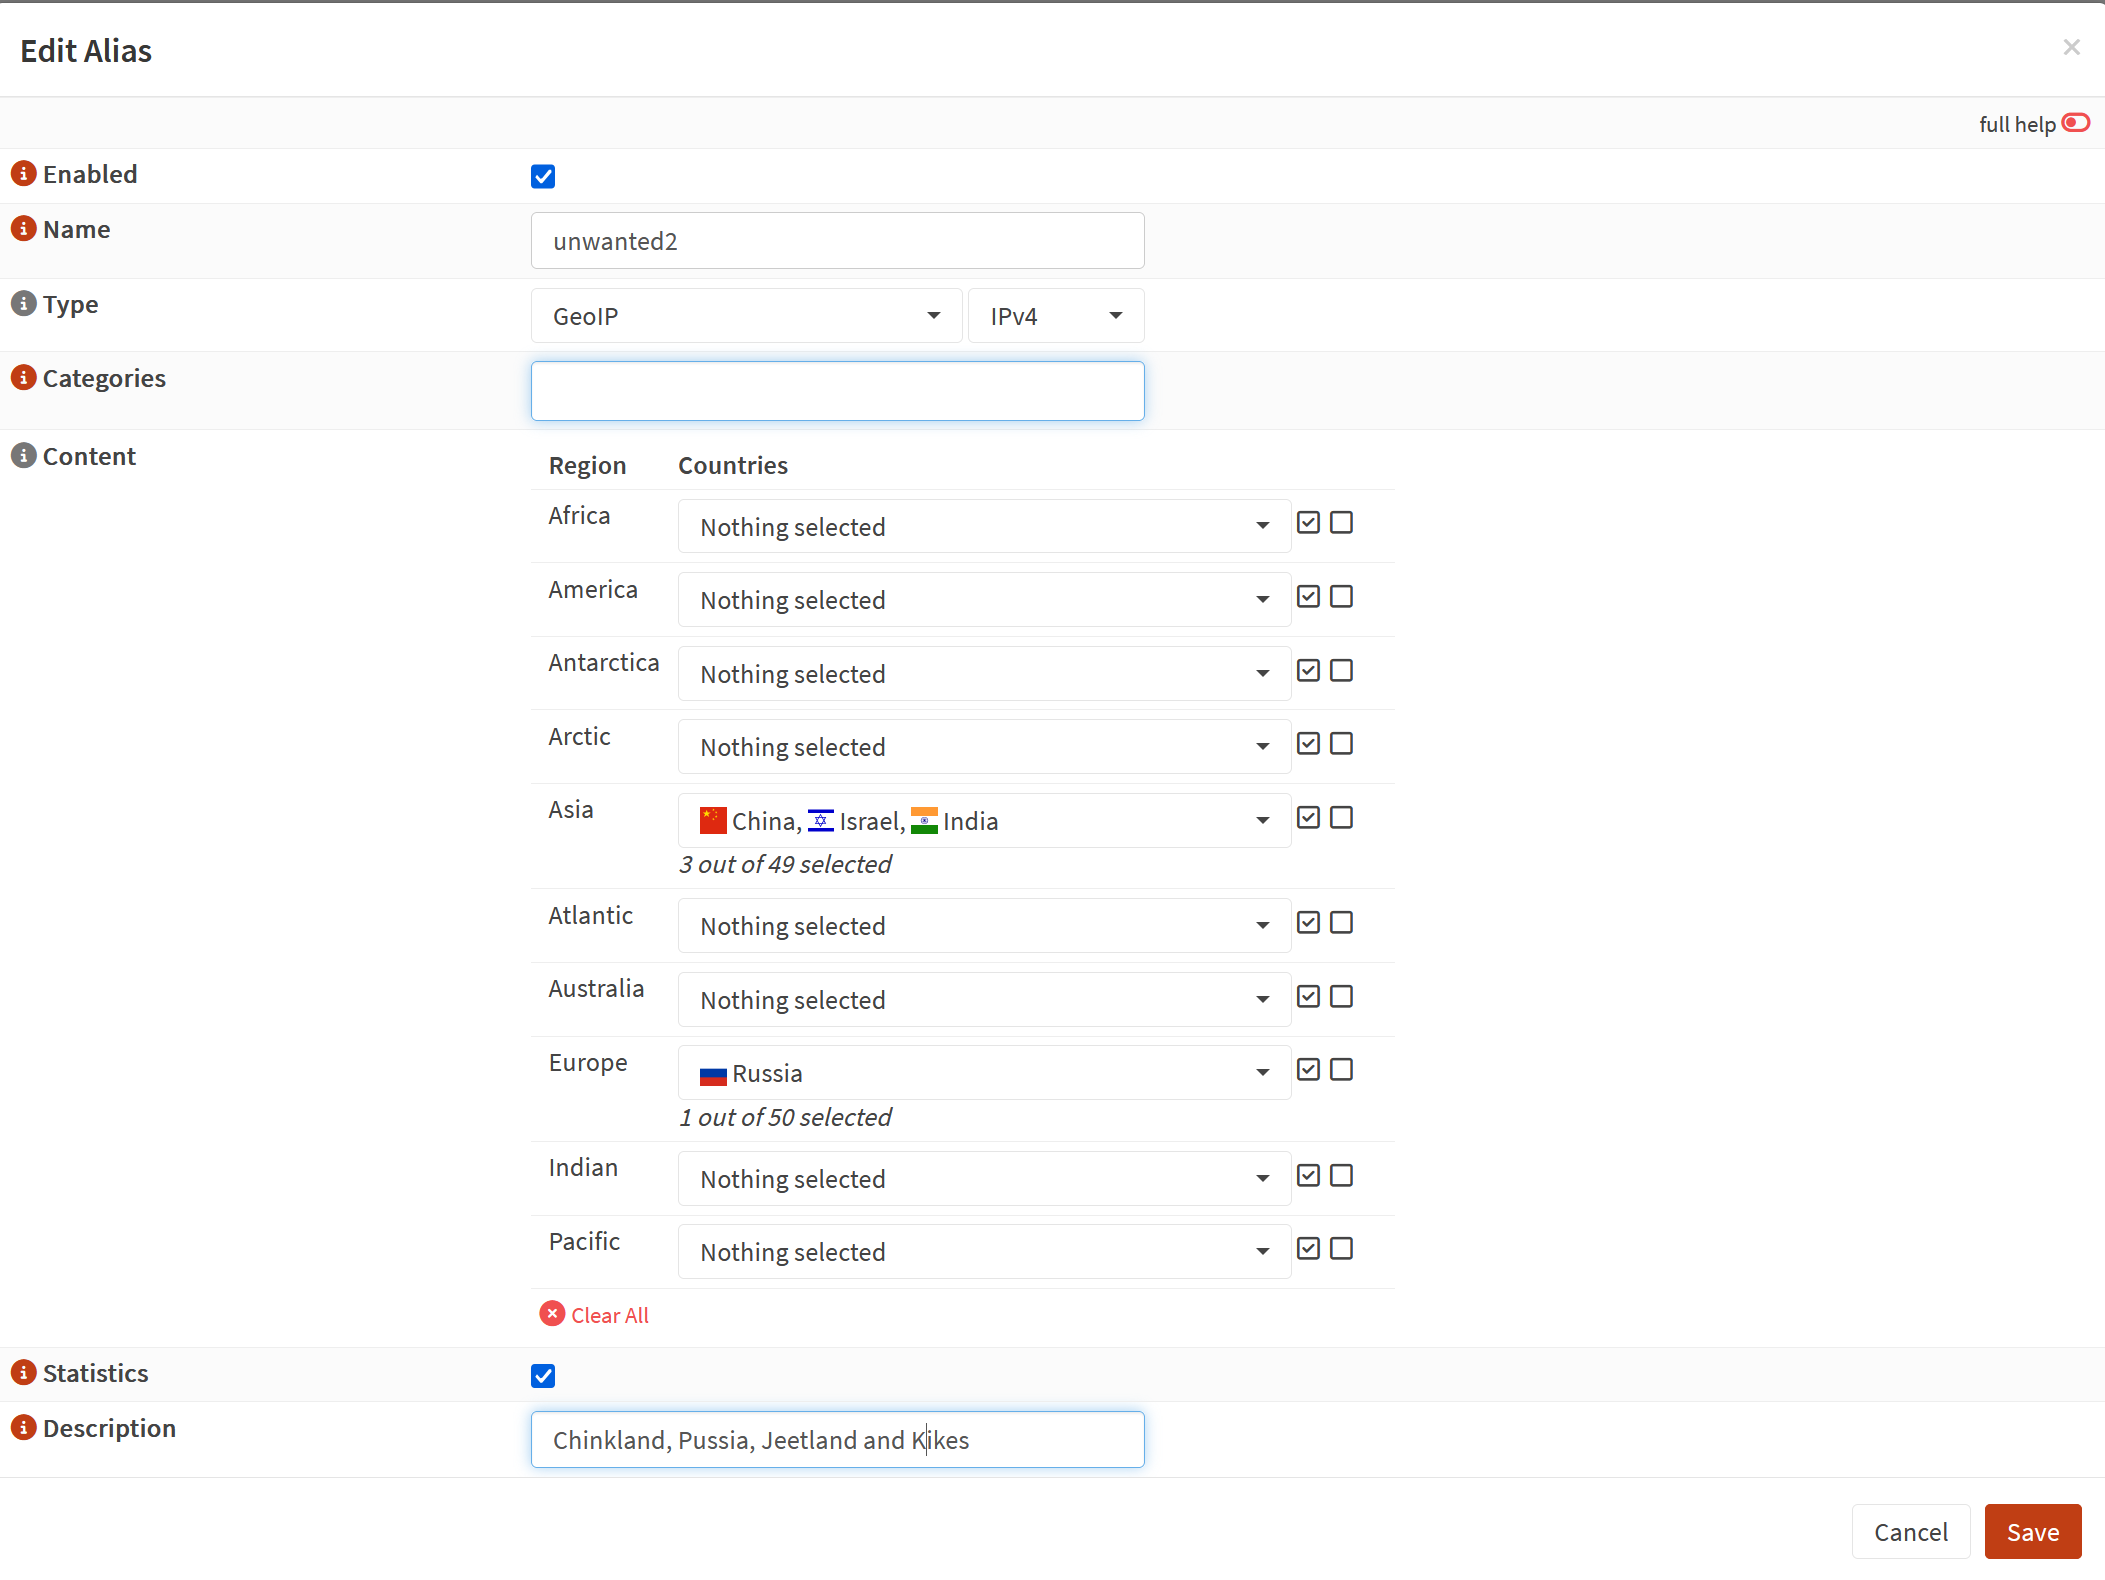This screenshot has width=2105, height=1580.
Task: Deselect all countries in Indian row
Action: coord(1342,1176)
